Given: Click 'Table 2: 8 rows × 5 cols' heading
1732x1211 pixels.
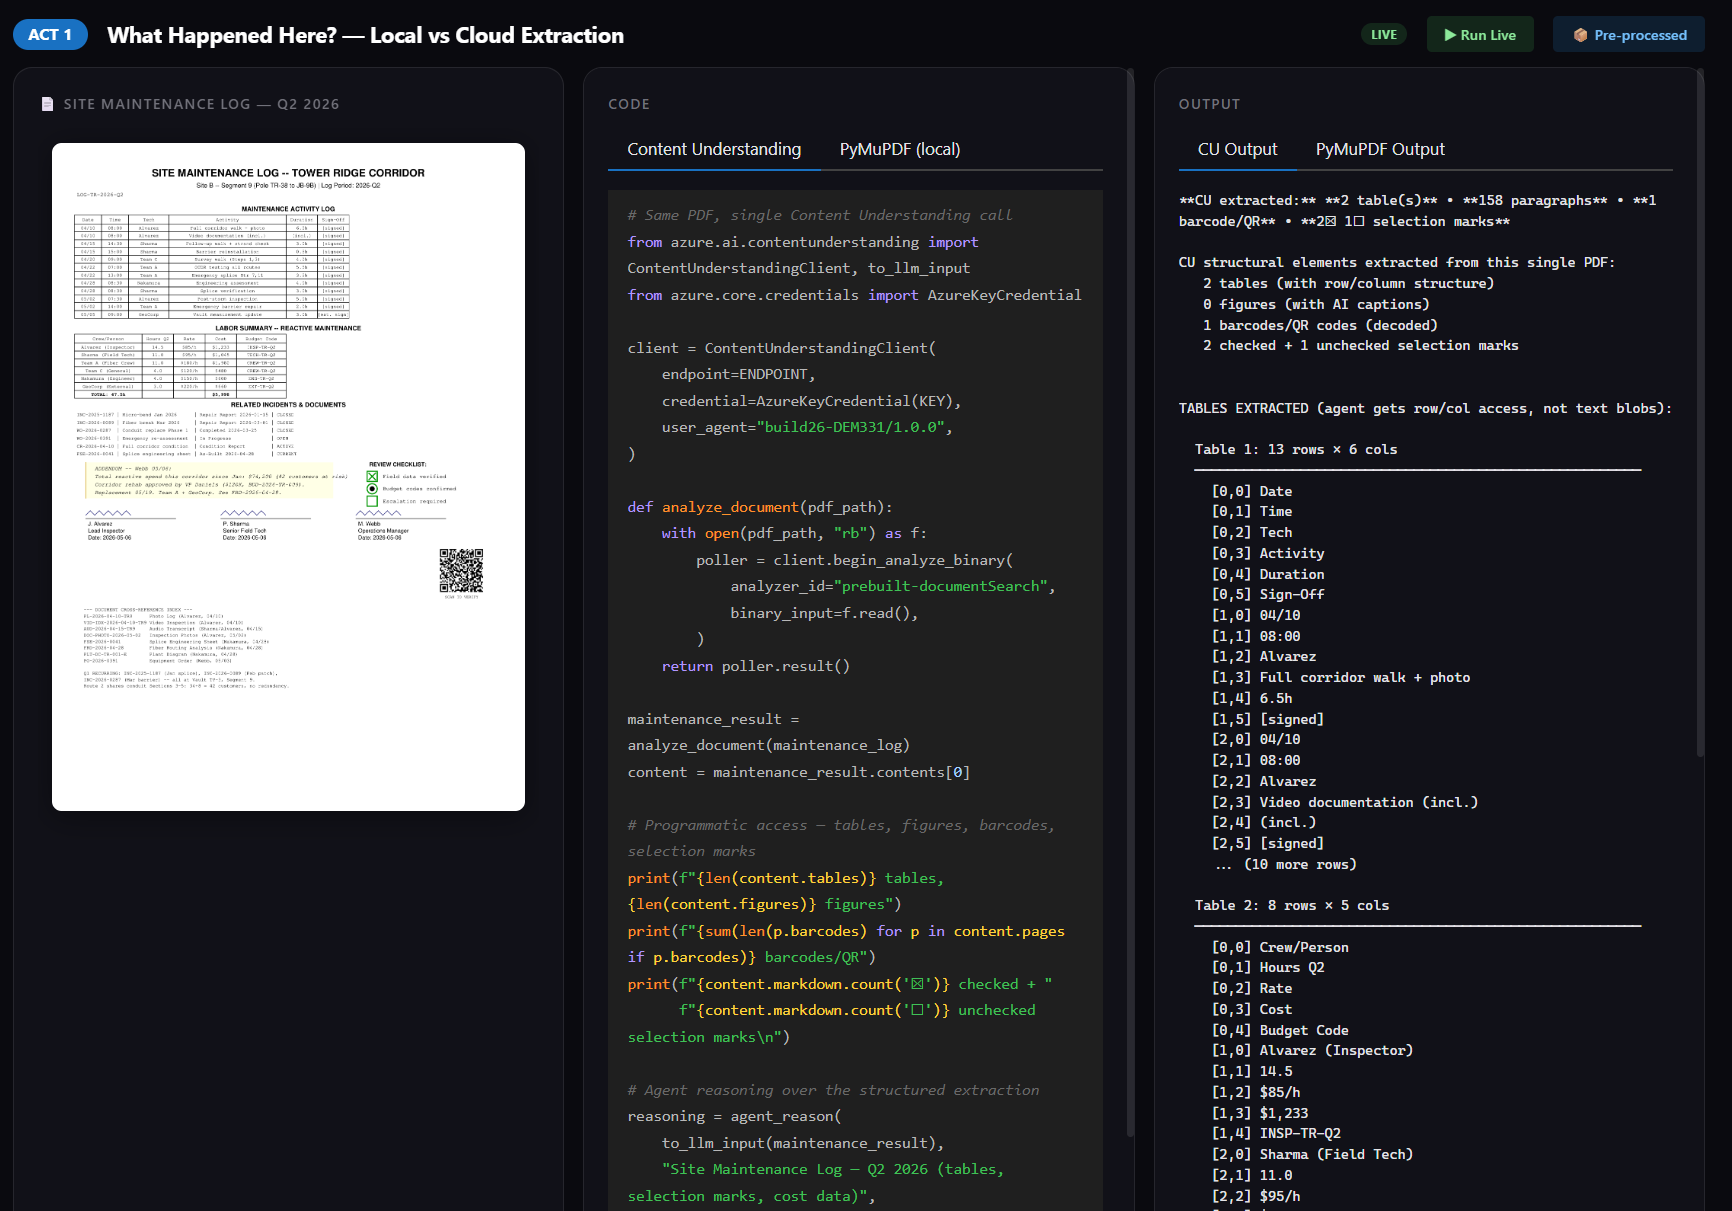Looking at the screenshot, I should pos(1291,905).
